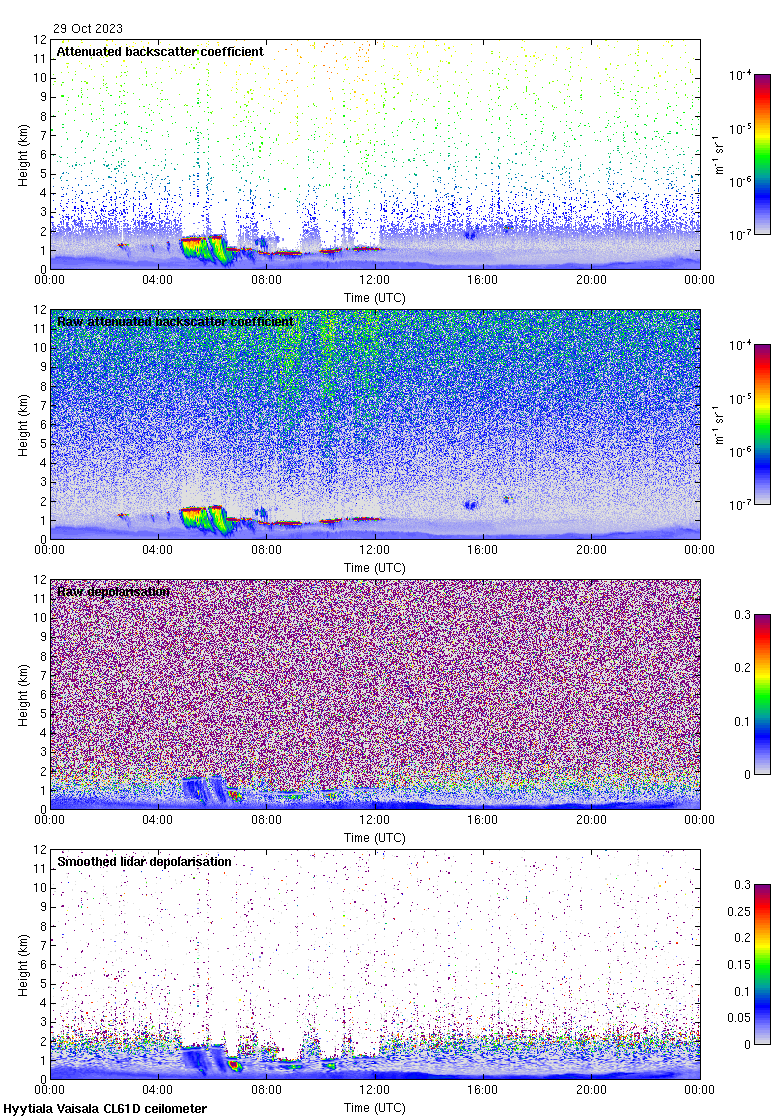Click the 0.2 tick on the Raw depolarisation colorbar
The height and width of the screenshot is (1120, 780).
click(x=743, y=668)
